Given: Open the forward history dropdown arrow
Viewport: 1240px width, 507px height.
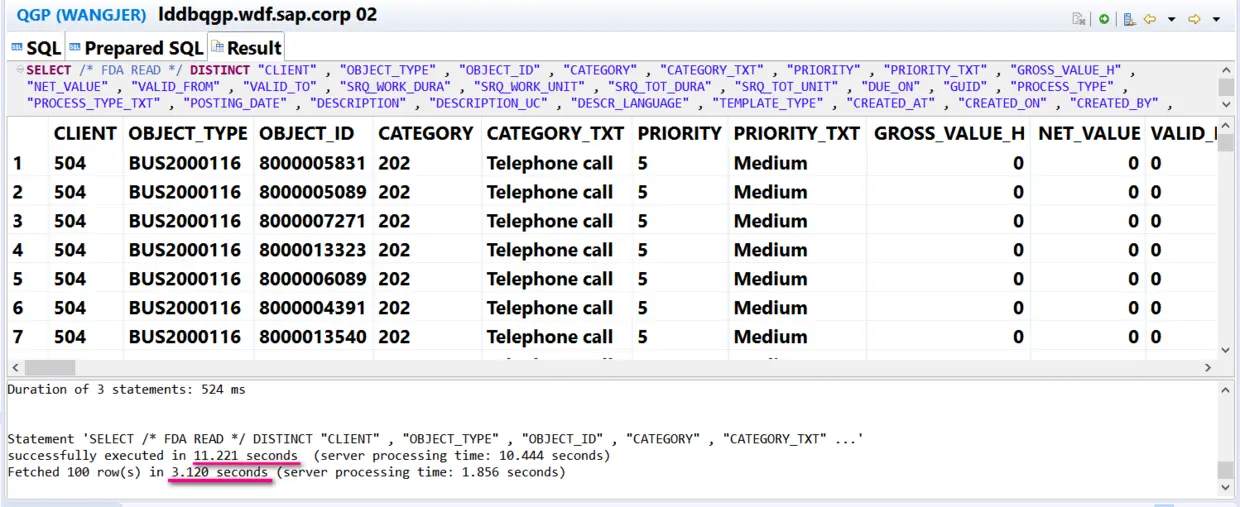Looking at the screenshot, I should (x=1216, y=19).
